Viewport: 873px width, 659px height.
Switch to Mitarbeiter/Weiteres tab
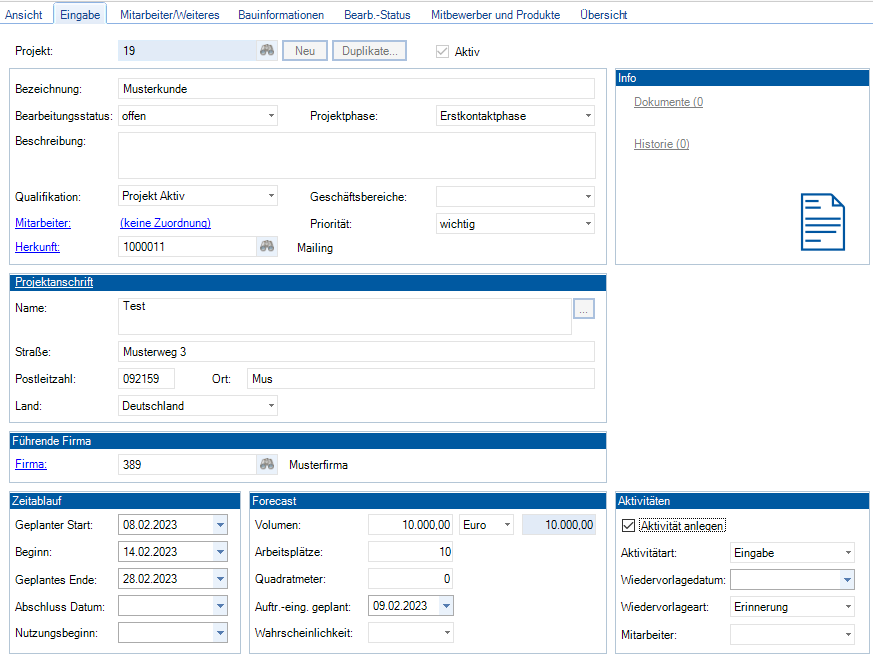(169, 15)
